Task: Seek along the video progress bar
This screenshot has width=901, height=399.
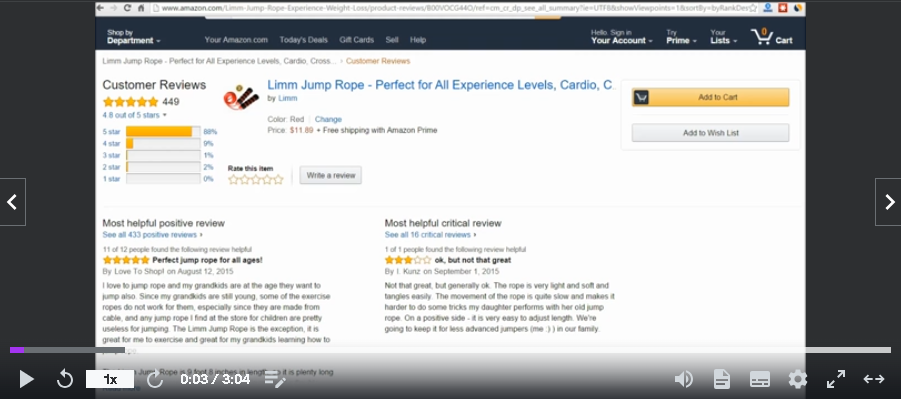Action: pyautogui.click(x=450, y=350)
